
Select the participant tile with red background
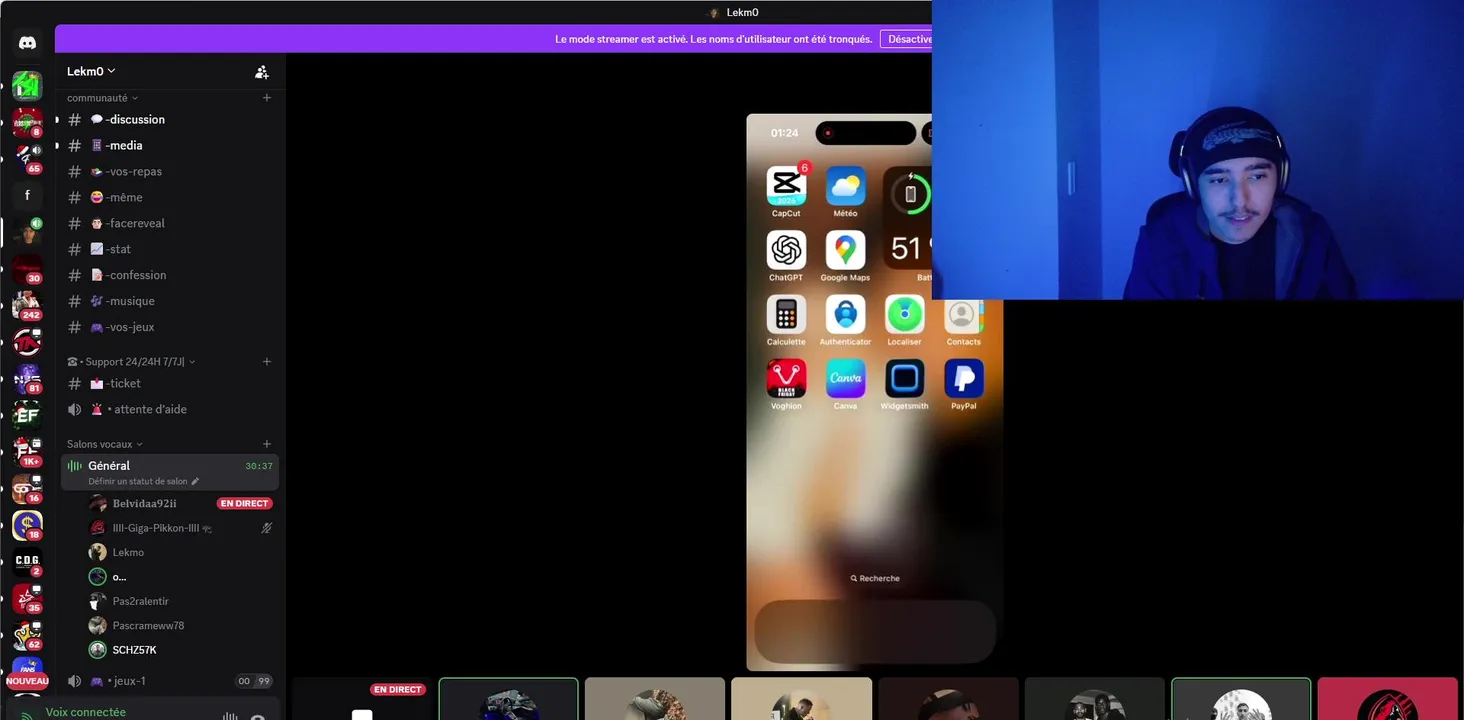click(x=1387, y=699)
